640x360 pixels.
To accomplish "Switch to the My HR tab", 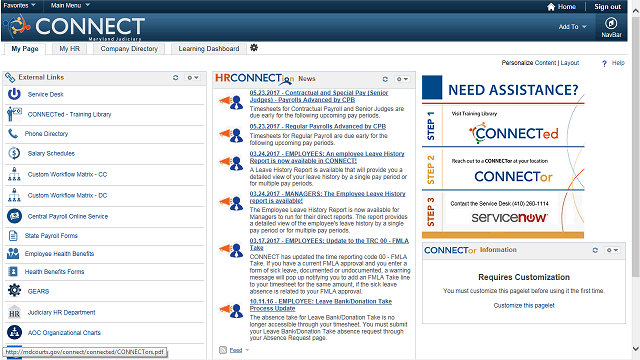I will [x=69, y=49].
